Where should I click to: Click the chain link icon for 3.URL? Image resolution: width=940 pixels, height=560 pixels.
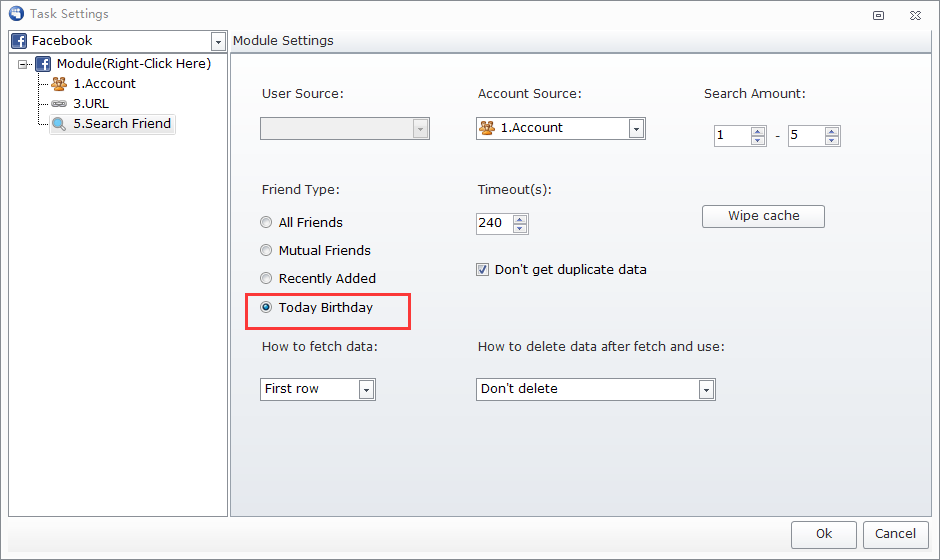(x=59, y=104)
